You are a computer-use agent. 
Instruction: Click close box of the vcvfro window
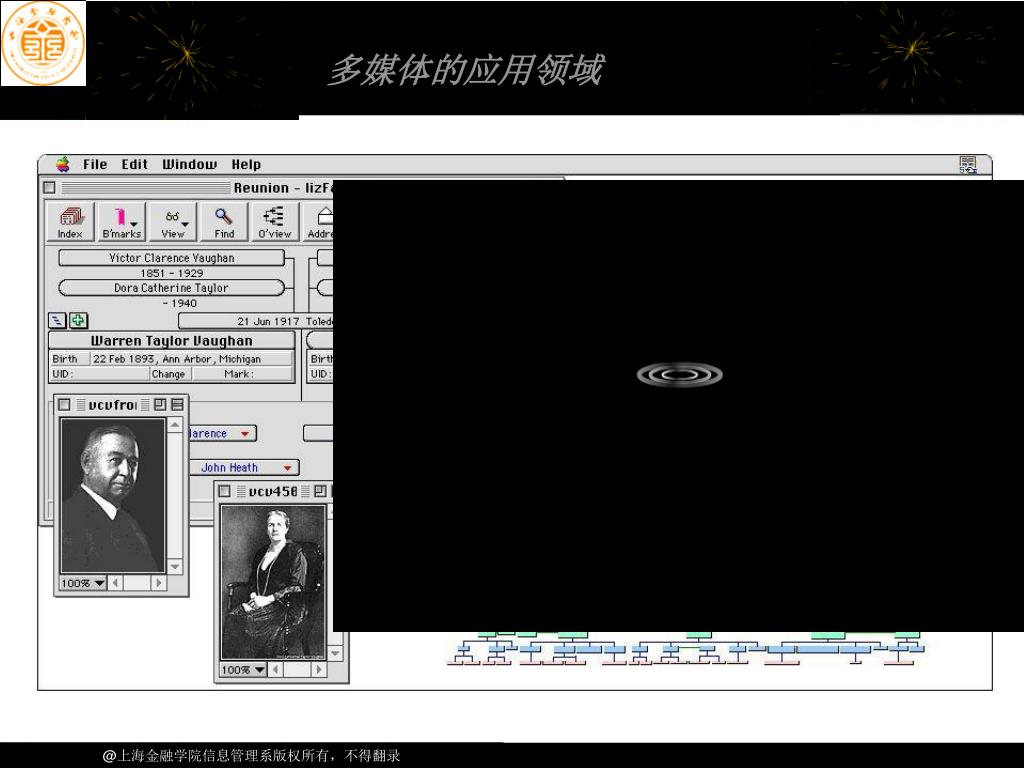(64, 405)
